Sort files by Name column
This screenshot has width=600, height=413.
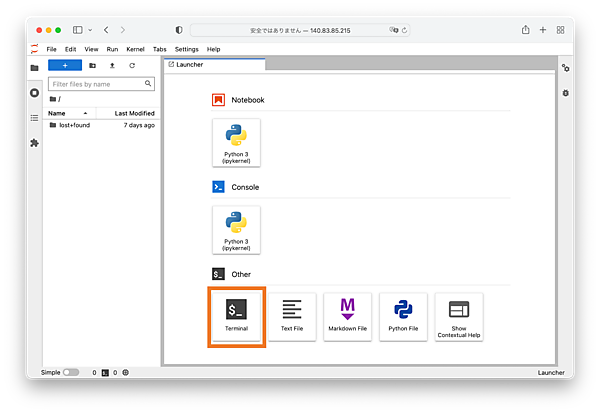click(x=57, y=113)
